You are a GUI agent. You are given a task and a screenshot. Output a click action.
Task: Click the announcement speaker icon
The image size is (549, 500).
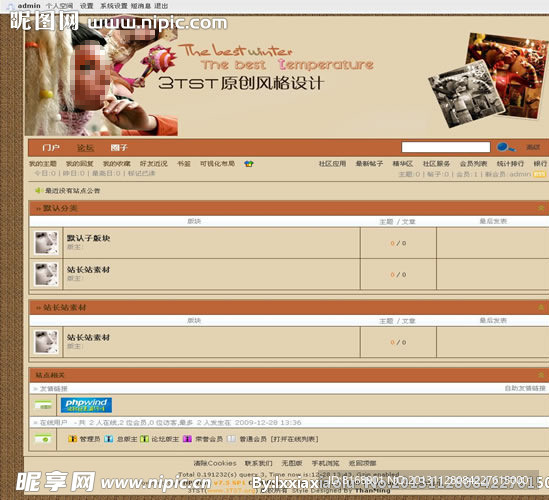pyautogui.click(x=38, y=190)
